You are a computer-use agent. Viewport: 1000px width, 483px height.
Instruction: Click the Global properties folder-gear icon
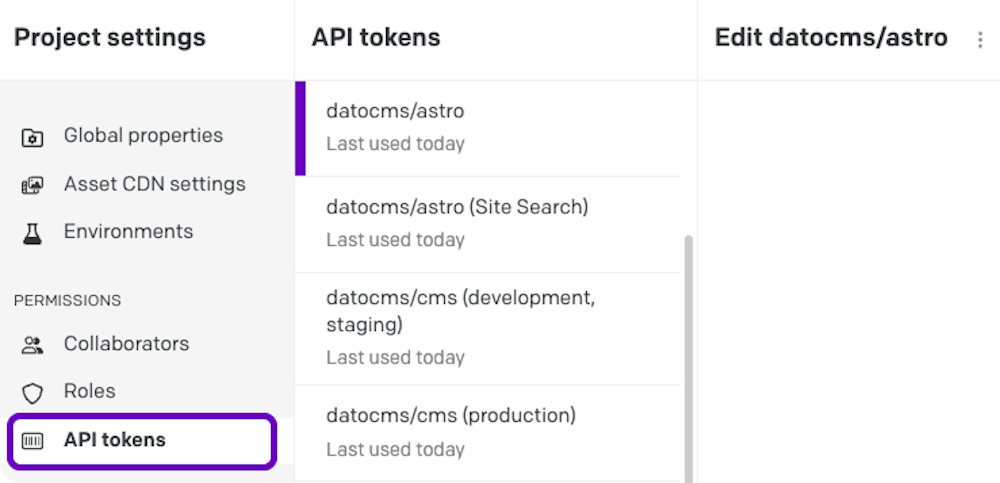click(33, 137)
